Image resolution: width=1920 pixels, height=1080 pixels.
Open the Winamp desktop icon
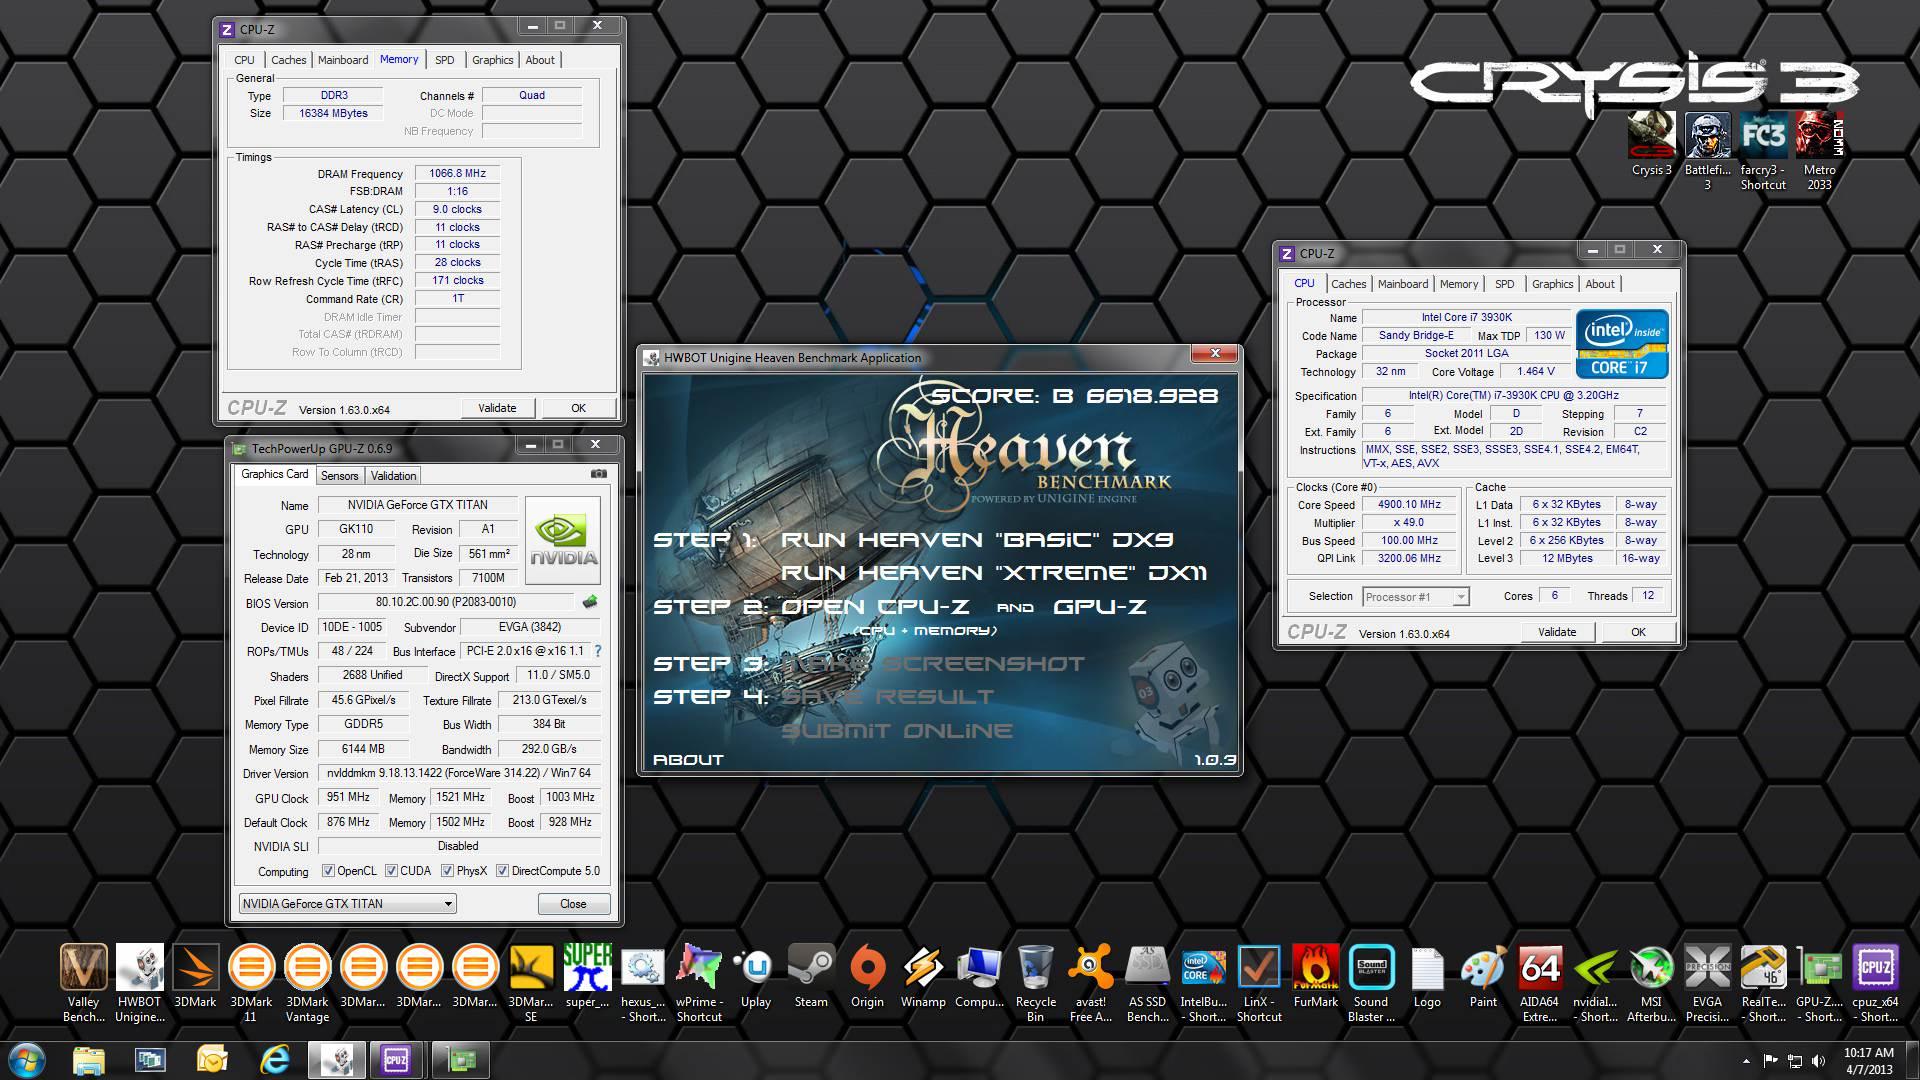click(x=923, y=976)
